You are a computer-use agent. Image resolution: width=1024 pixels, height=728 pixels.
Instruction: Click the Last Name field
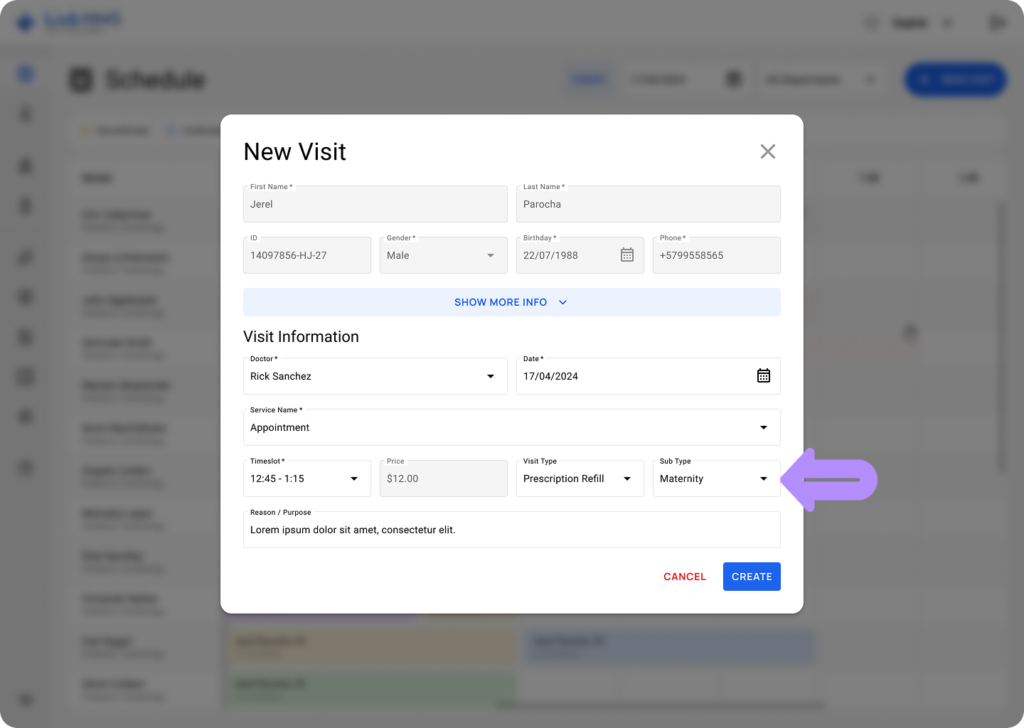[648, 204]
